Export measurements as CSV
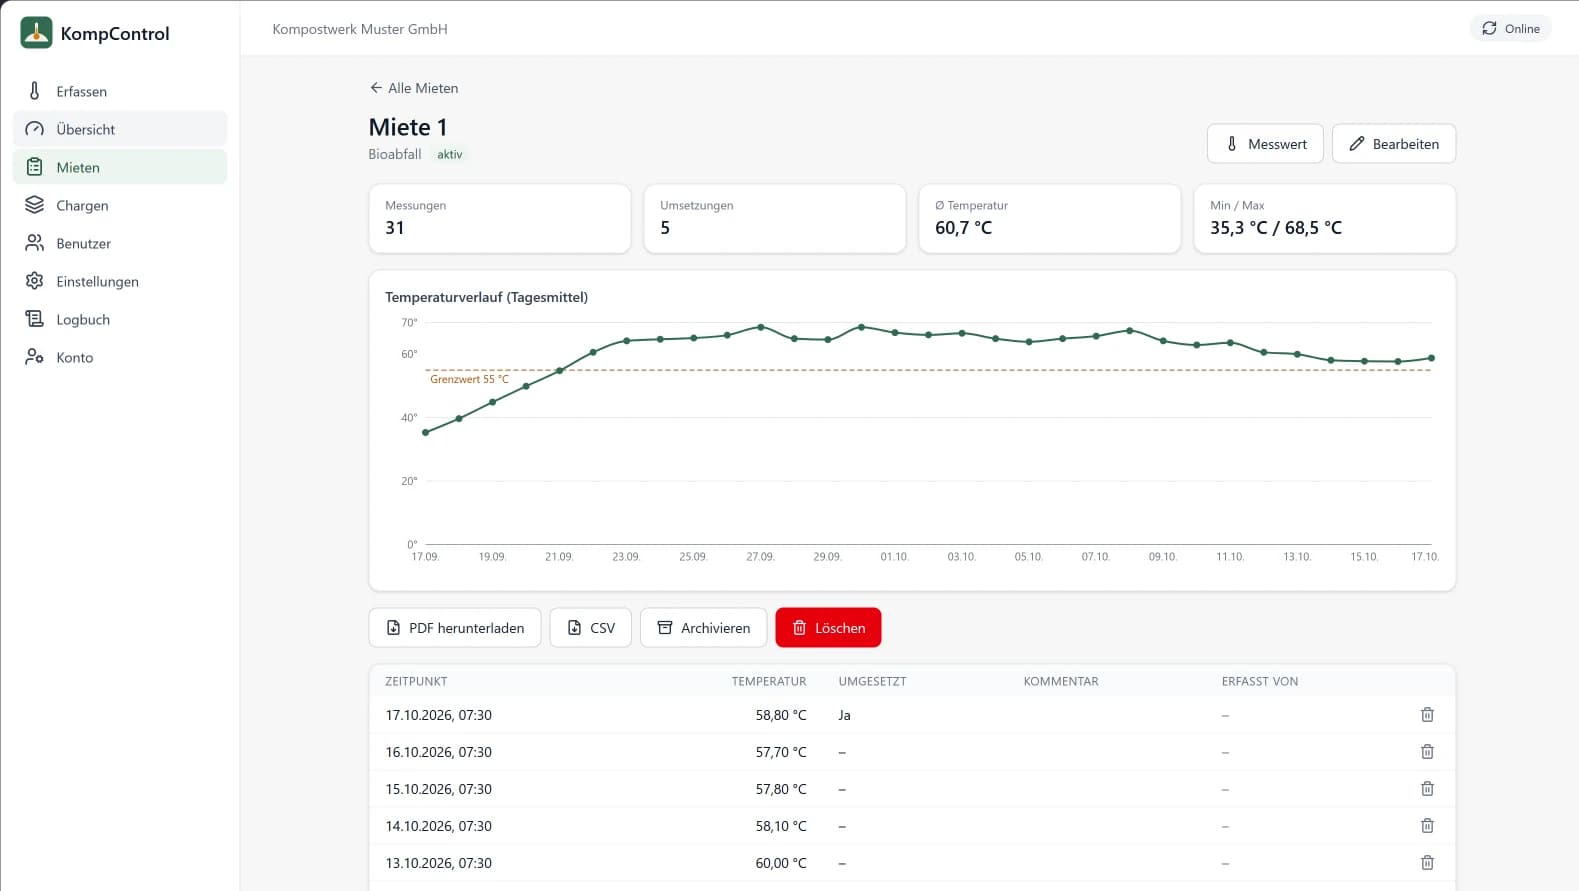 pos(591,628)
